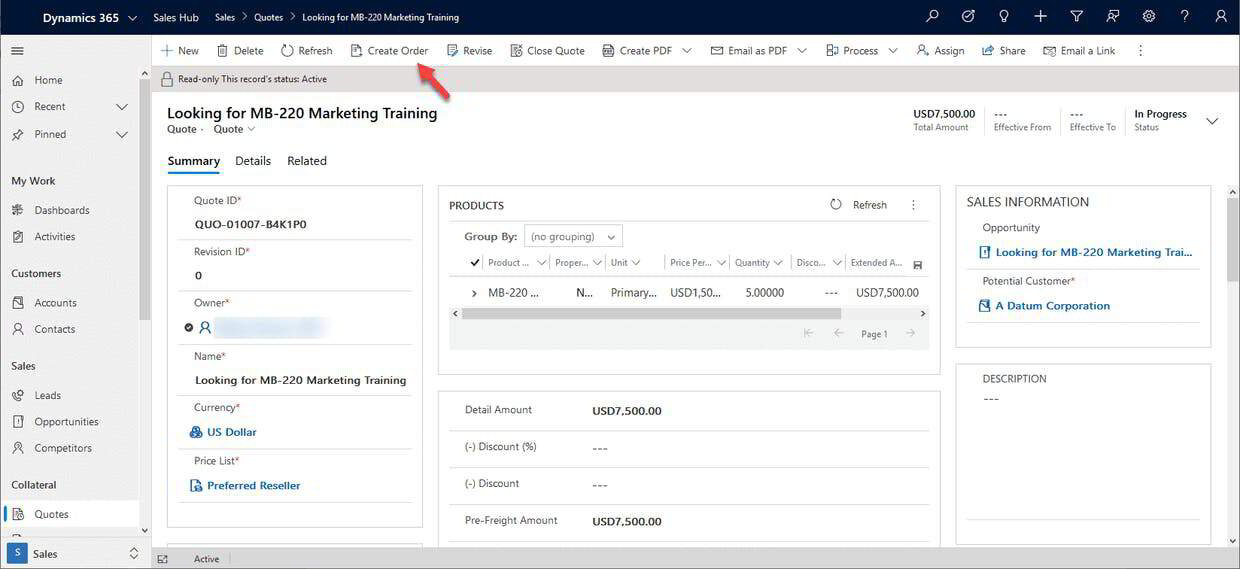
Task: Click the Revise command
Action: click(x=469, y=51)
